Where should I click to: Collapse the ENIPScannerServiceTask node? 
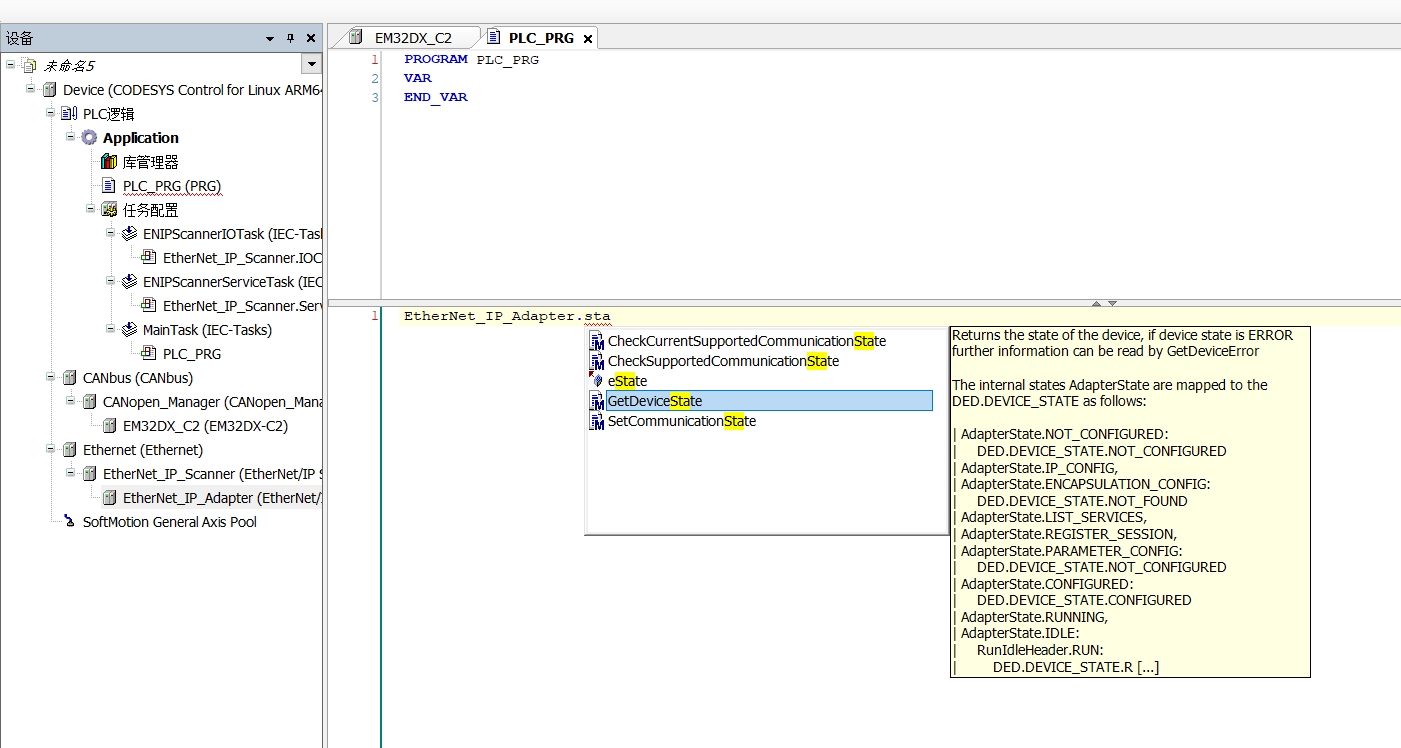(x=111, y=281)
